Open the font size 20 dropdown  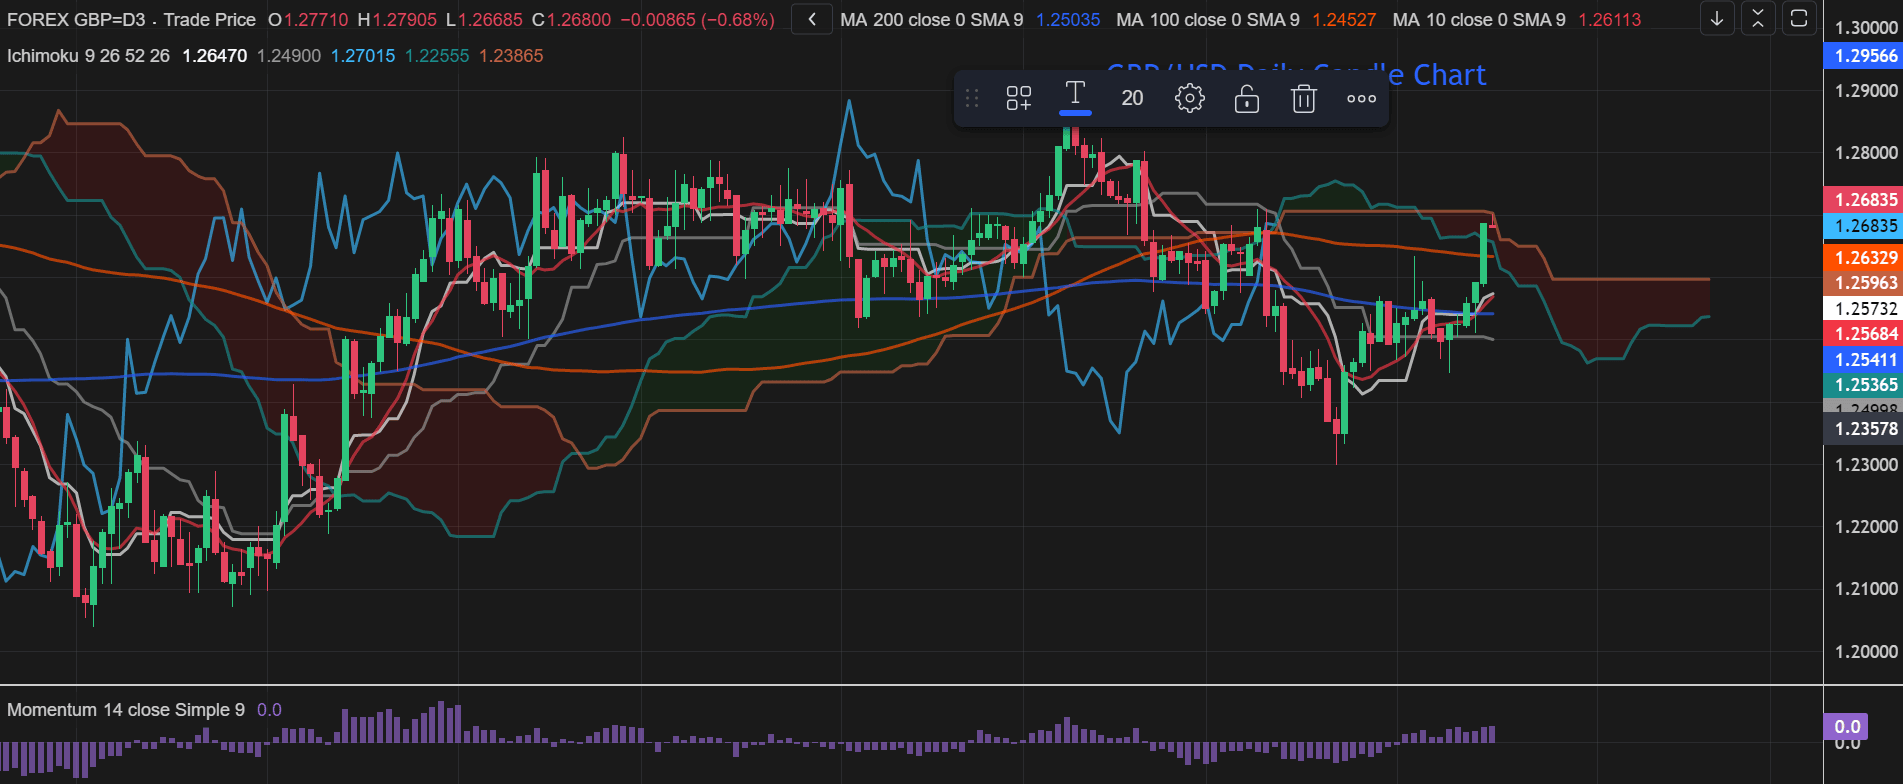[x=1132, y=98]
